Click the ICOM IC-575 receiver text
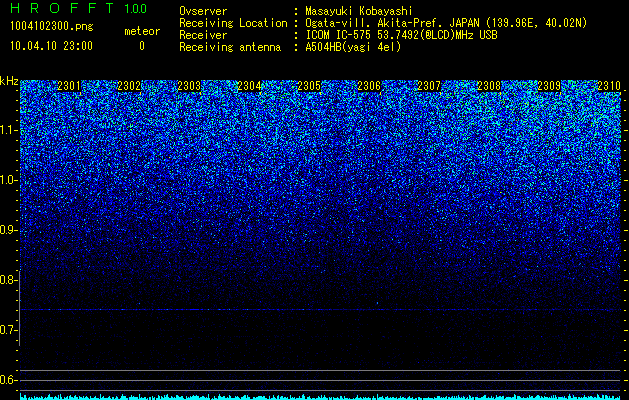629x400 pixels. (401, 35)
